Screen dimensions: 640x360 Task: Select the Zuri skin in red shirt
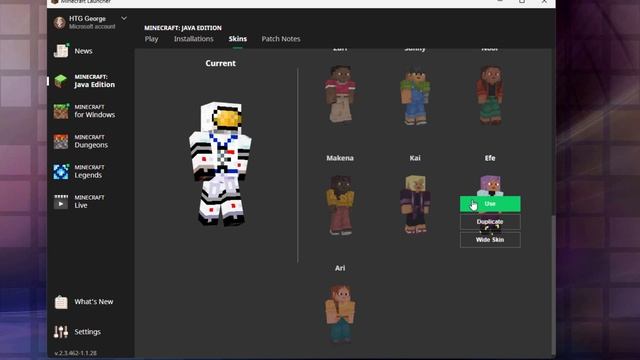(x=340, y=94)
